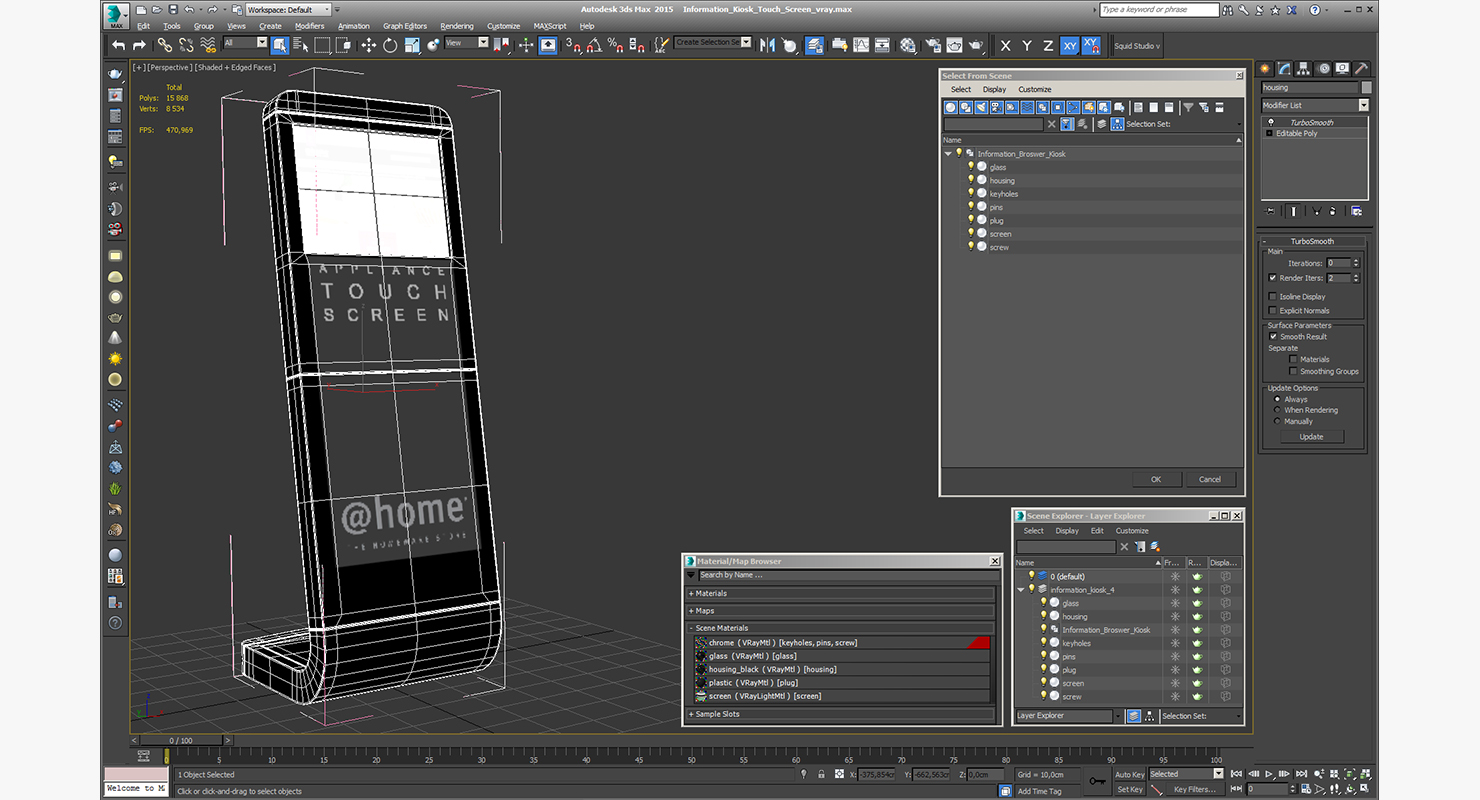Open the Modifiers menu
This screenshot has width=1480, height=800.
(x=310, y=26)
